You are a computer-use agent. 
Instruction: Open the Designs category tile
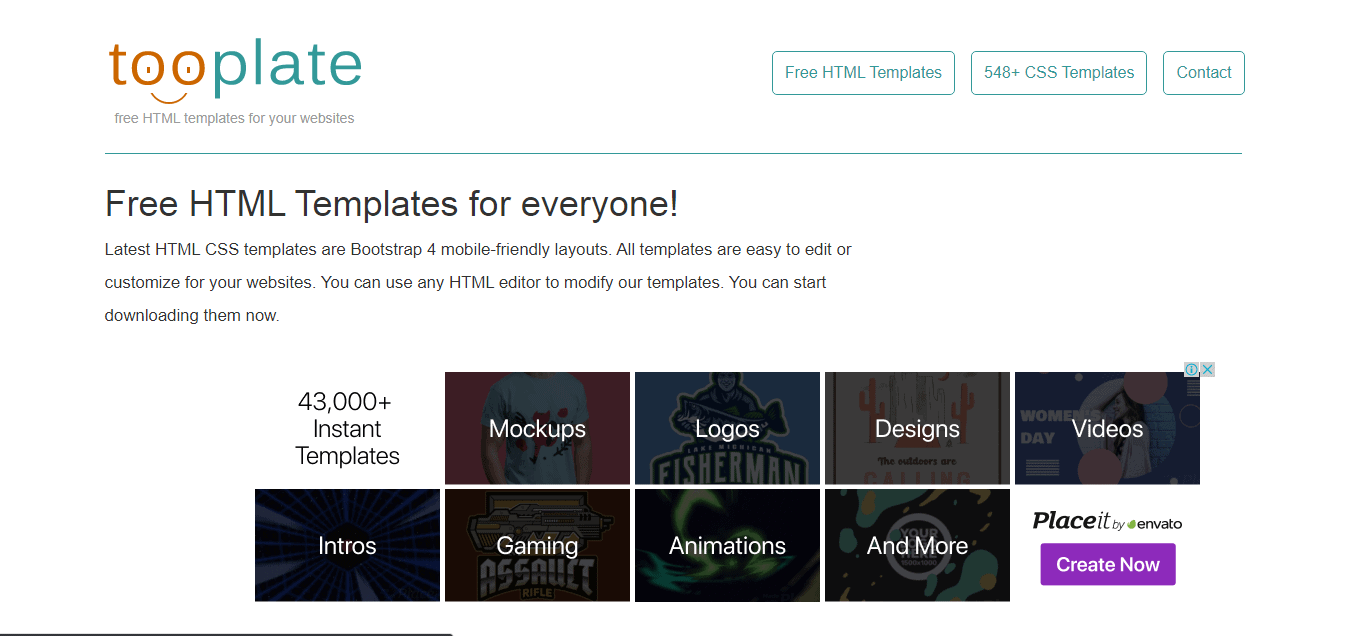917,428
